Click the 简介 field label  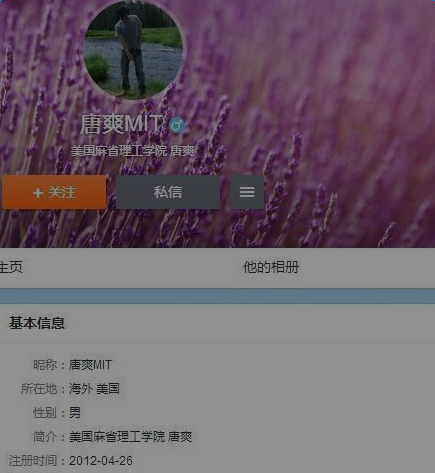tap(45, 437)
